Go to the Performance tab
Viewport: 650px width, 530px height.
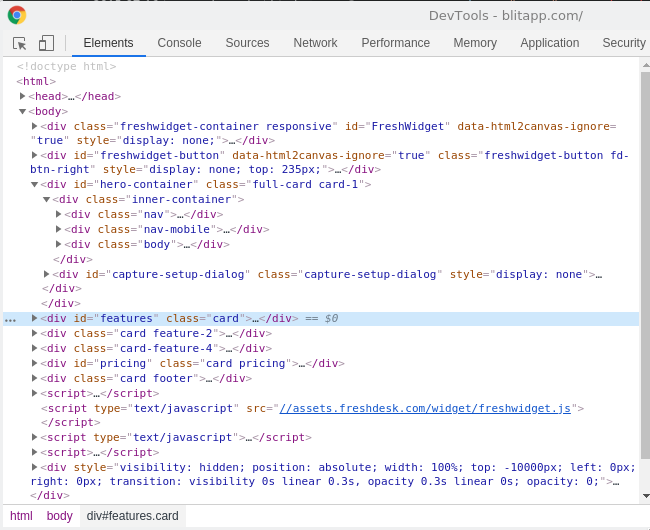395,43
